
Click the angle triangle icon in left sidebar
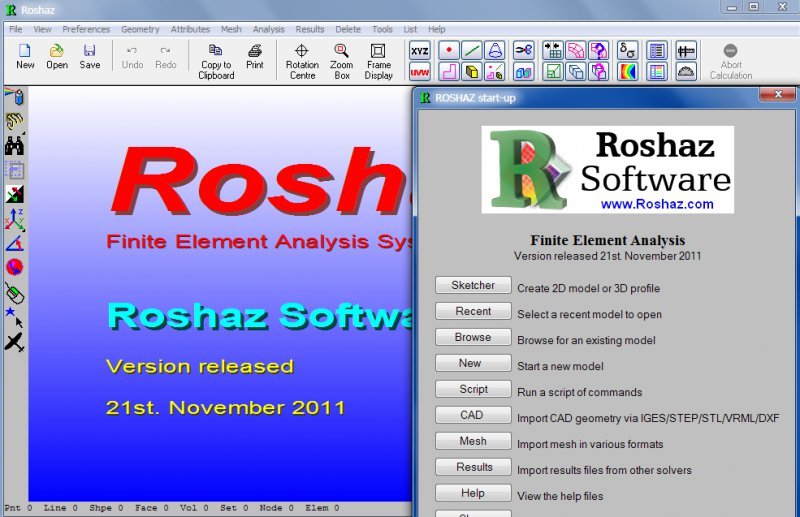tap(14, 243)
